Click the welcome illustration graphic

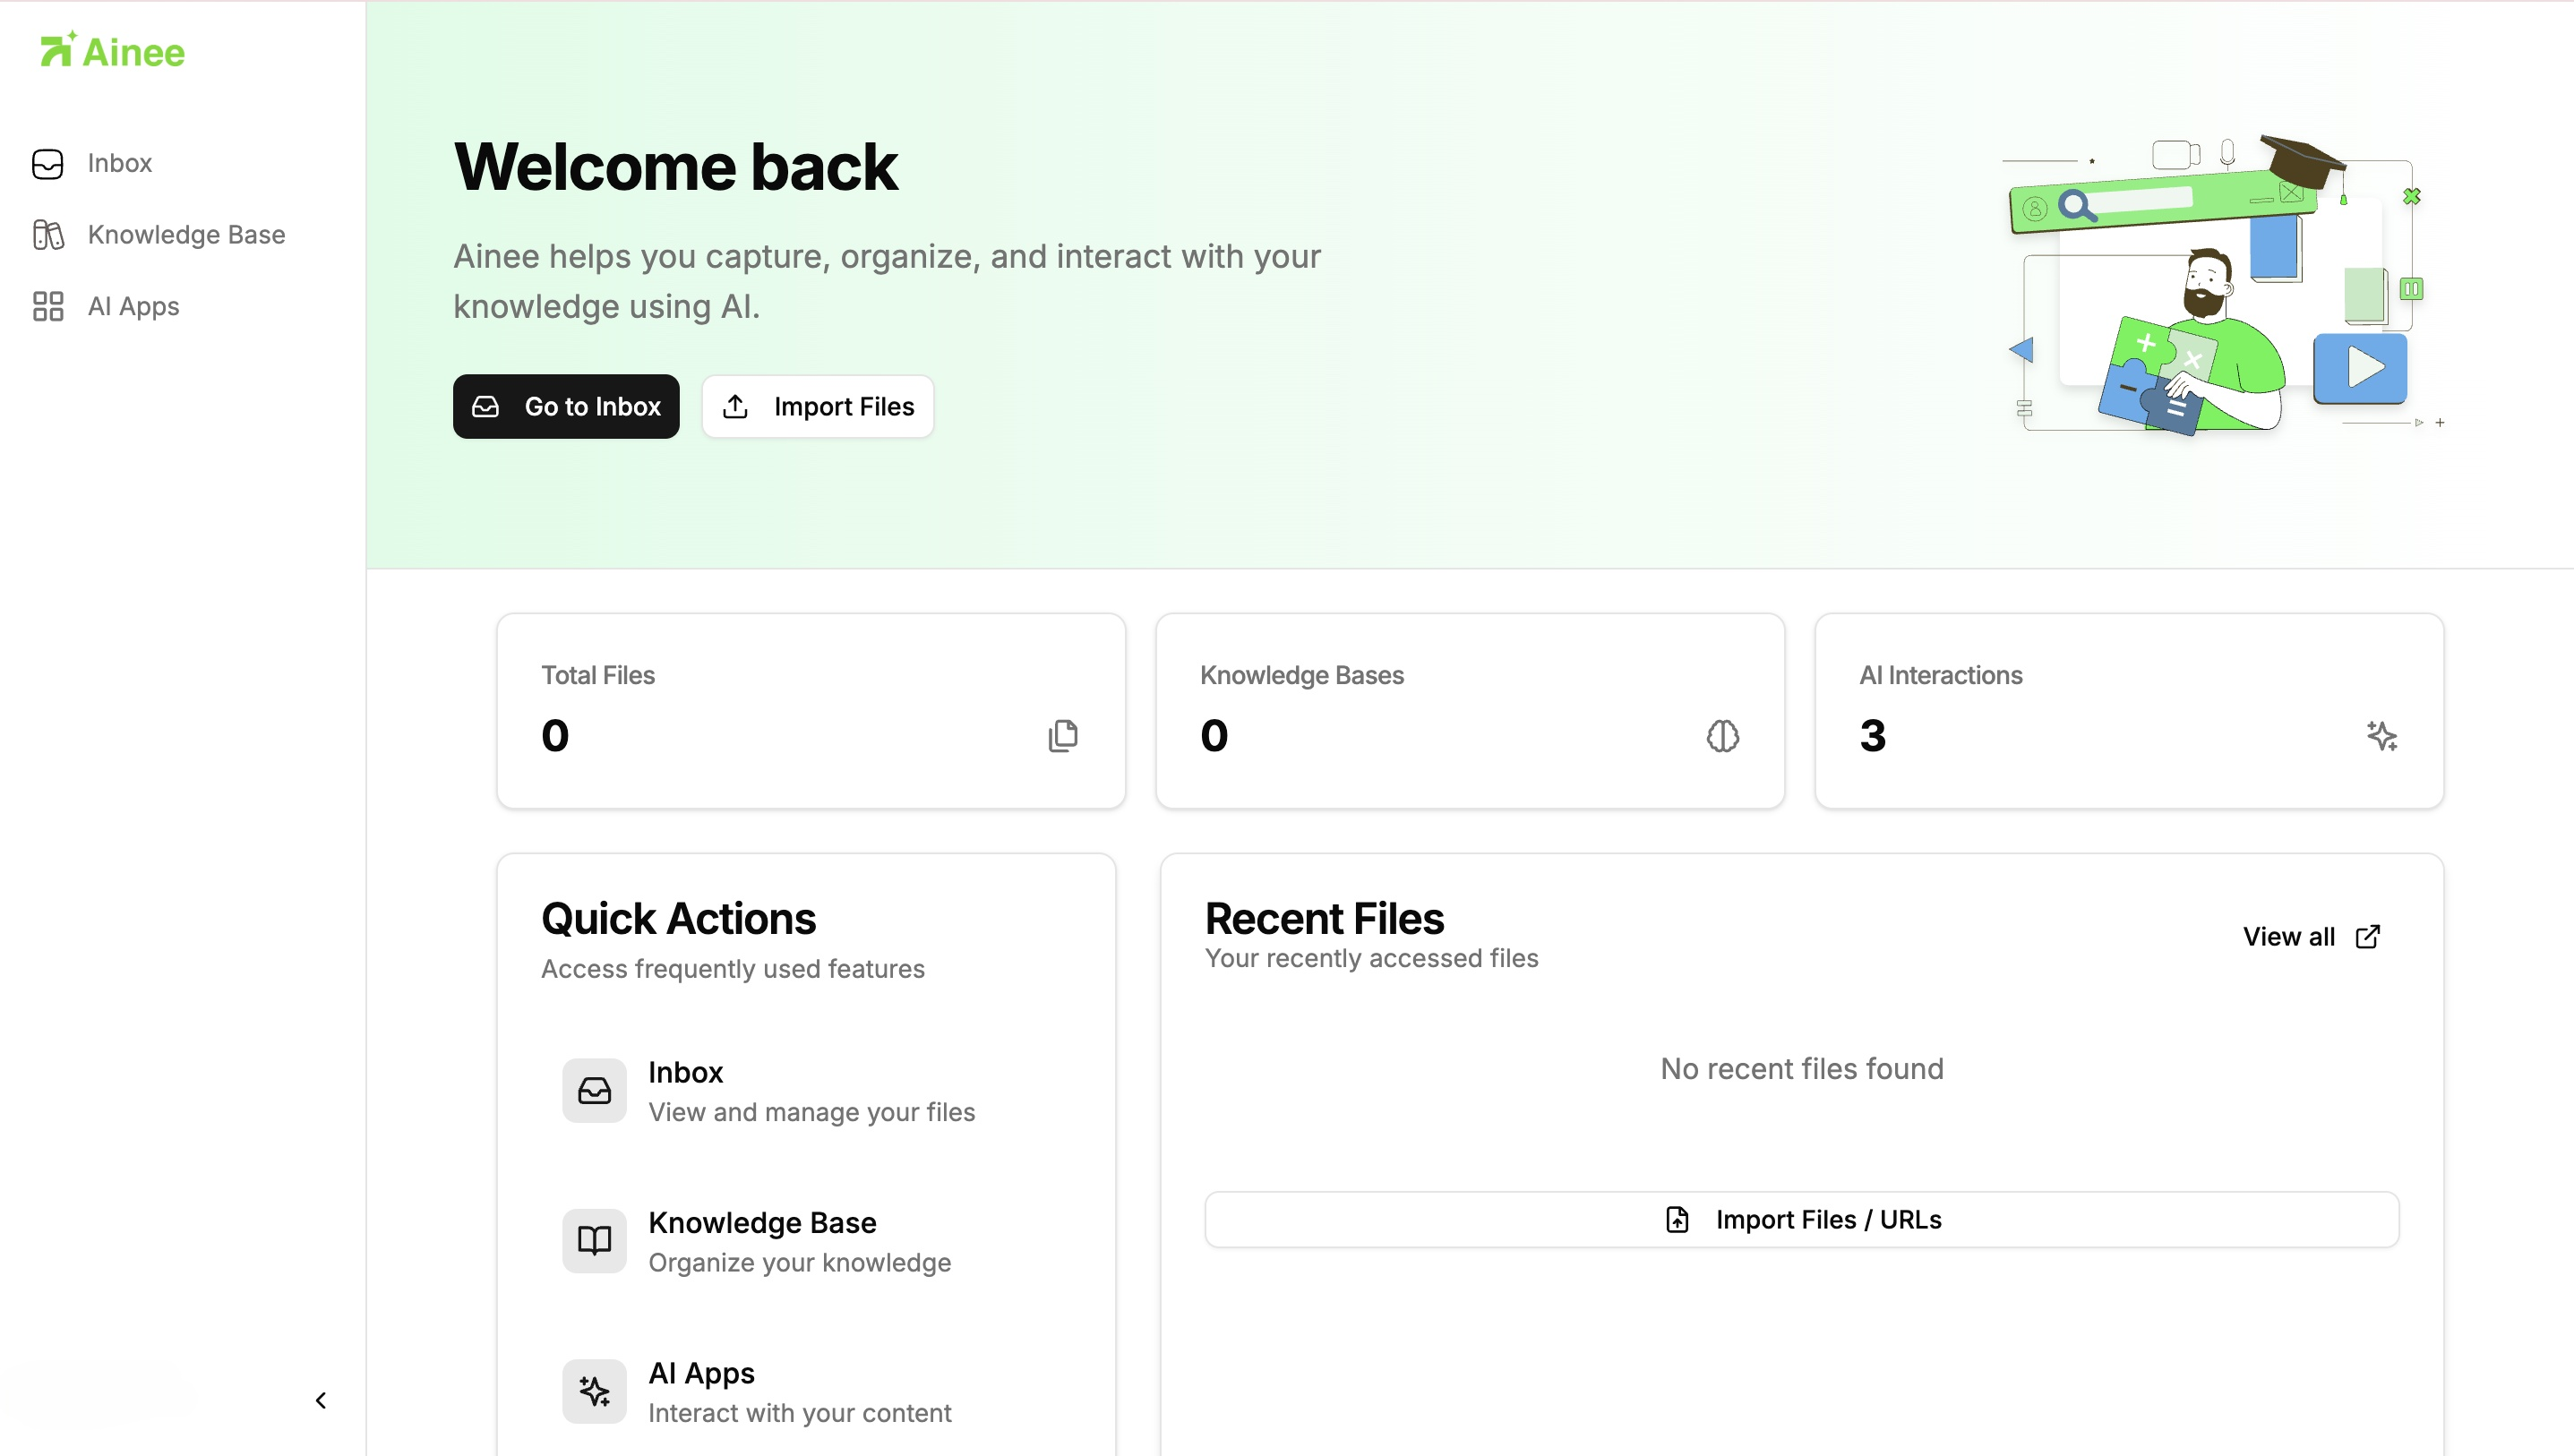coord(2224,285)
